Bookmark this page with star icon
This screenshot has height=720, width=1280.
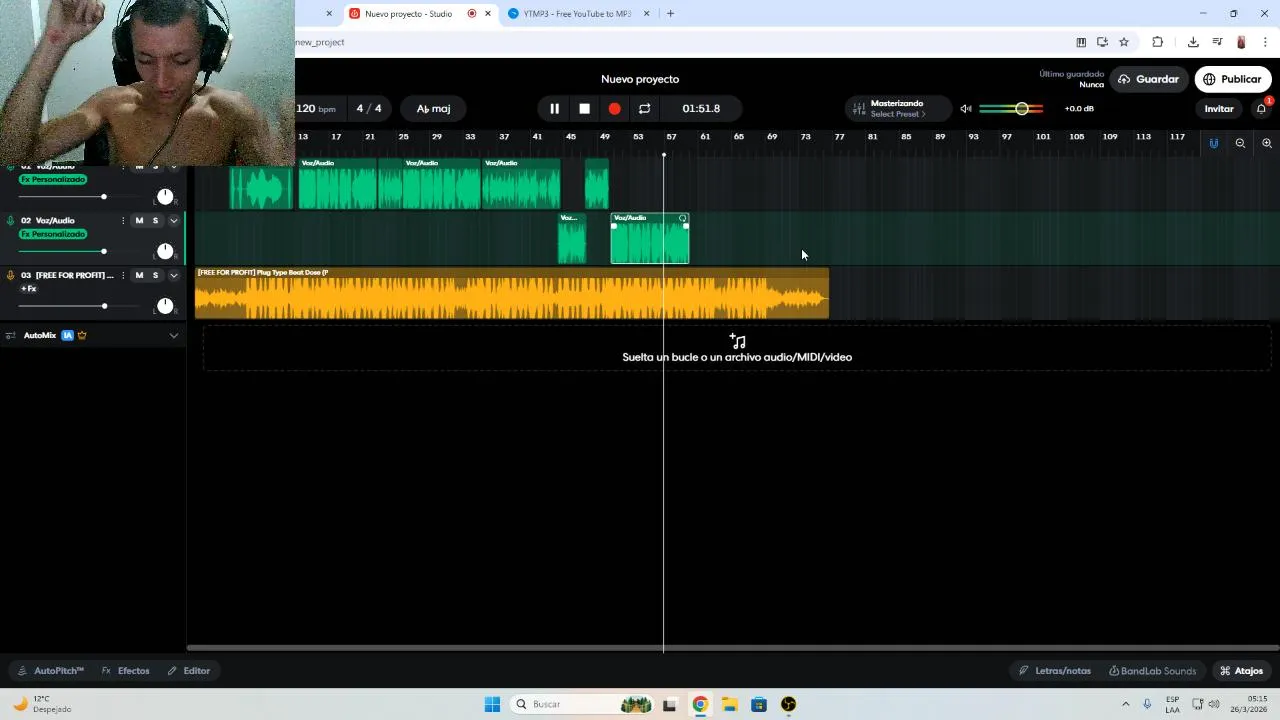(1124, 42)
